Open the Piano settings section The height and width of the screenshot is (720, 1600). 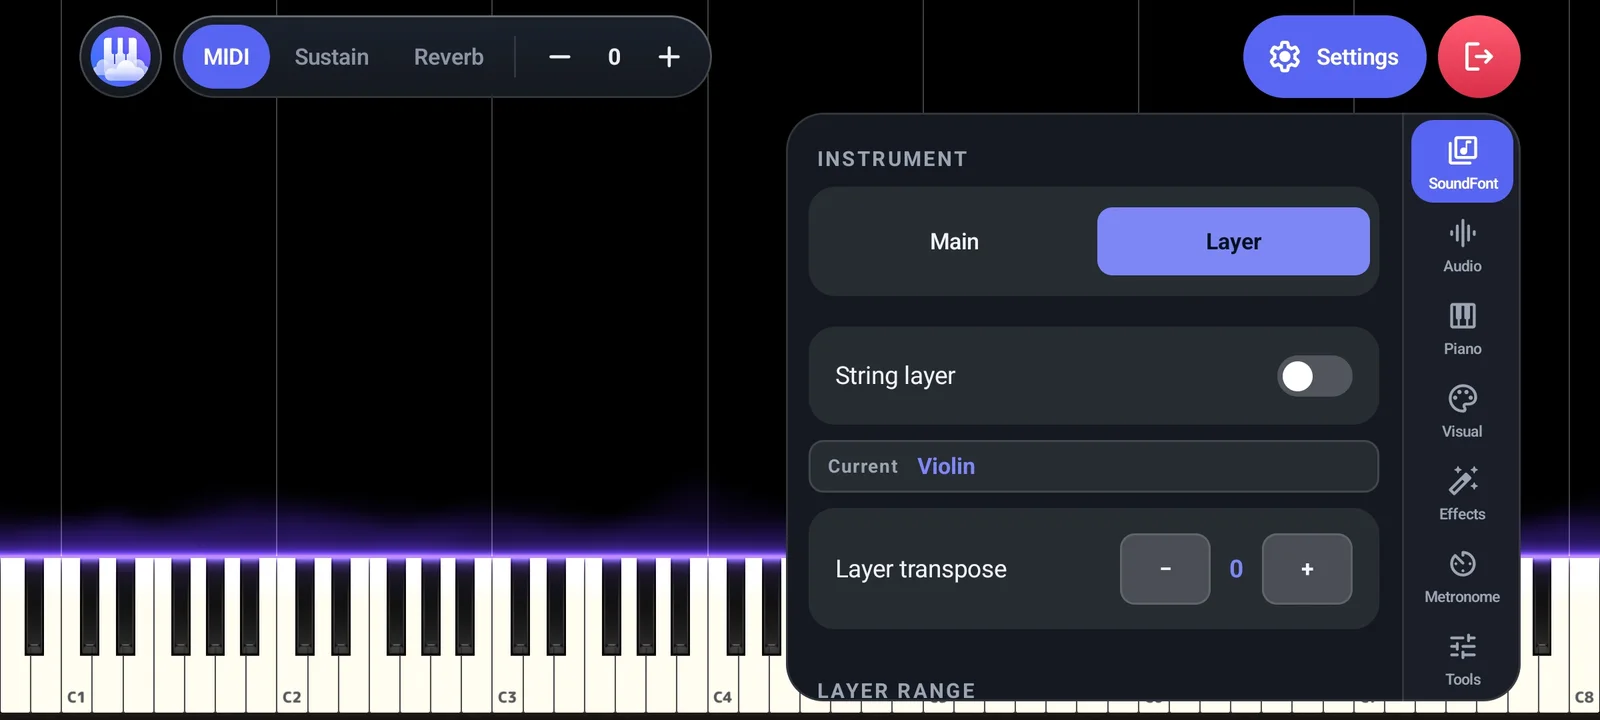pos(1462,329)
